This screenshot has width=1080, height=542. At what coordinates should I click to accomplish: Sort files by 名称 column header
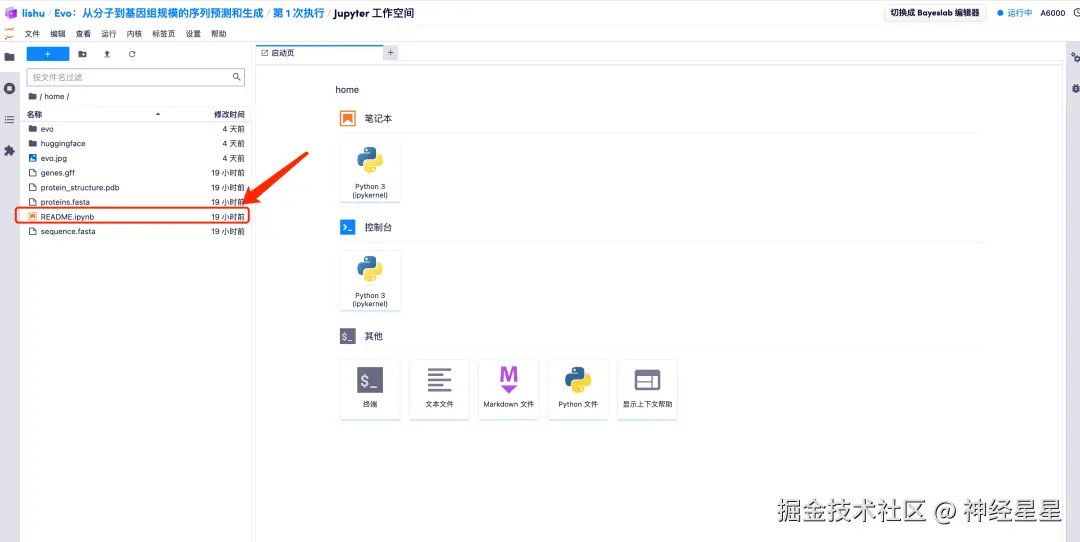pyautogui.click(x=34, y=114)
